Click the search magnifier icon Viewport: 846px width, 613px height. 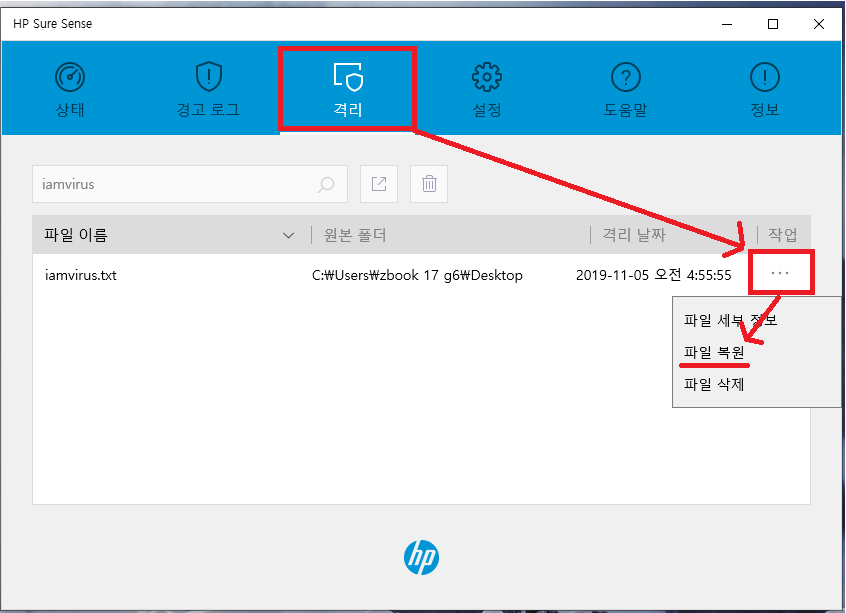pos(326,185)
